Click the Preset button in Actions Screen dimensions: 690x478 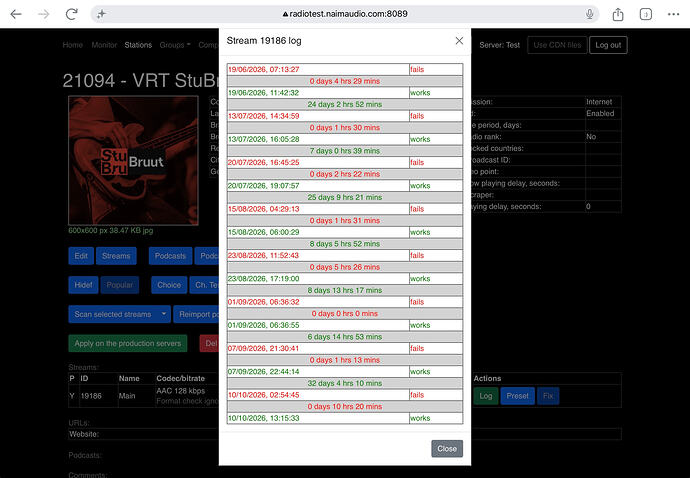coord(518,396)
